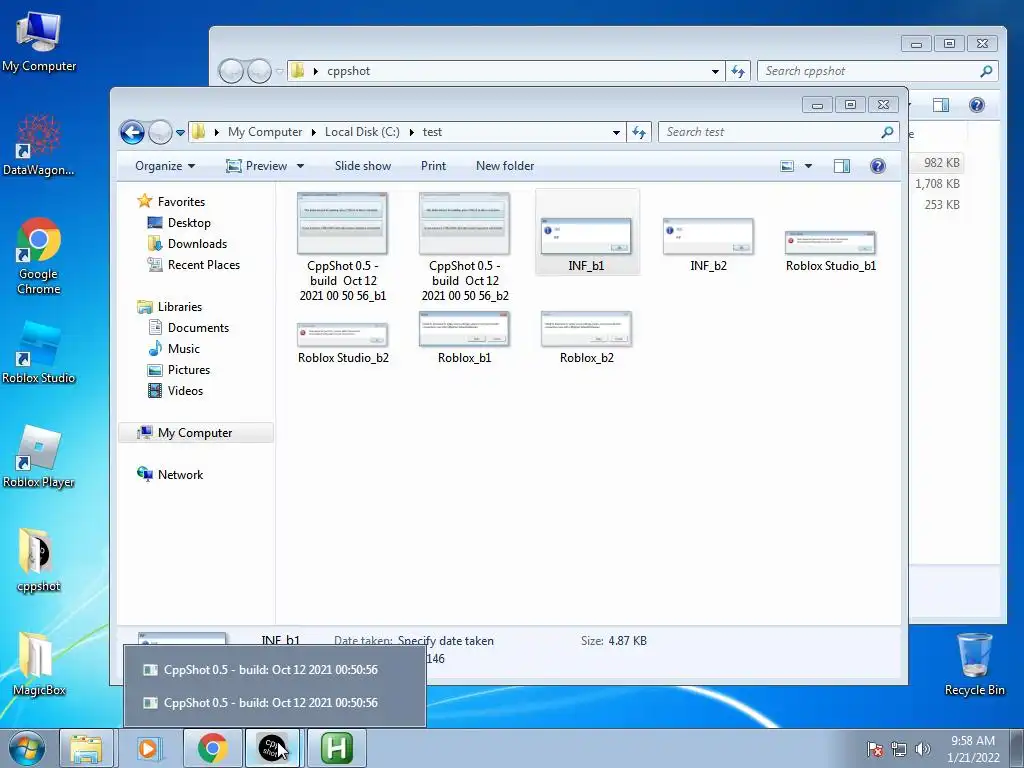Select CppShot 0.5 build _b2 thumbnail
This screenshot has height=768, width=1024.
(464, 247)
